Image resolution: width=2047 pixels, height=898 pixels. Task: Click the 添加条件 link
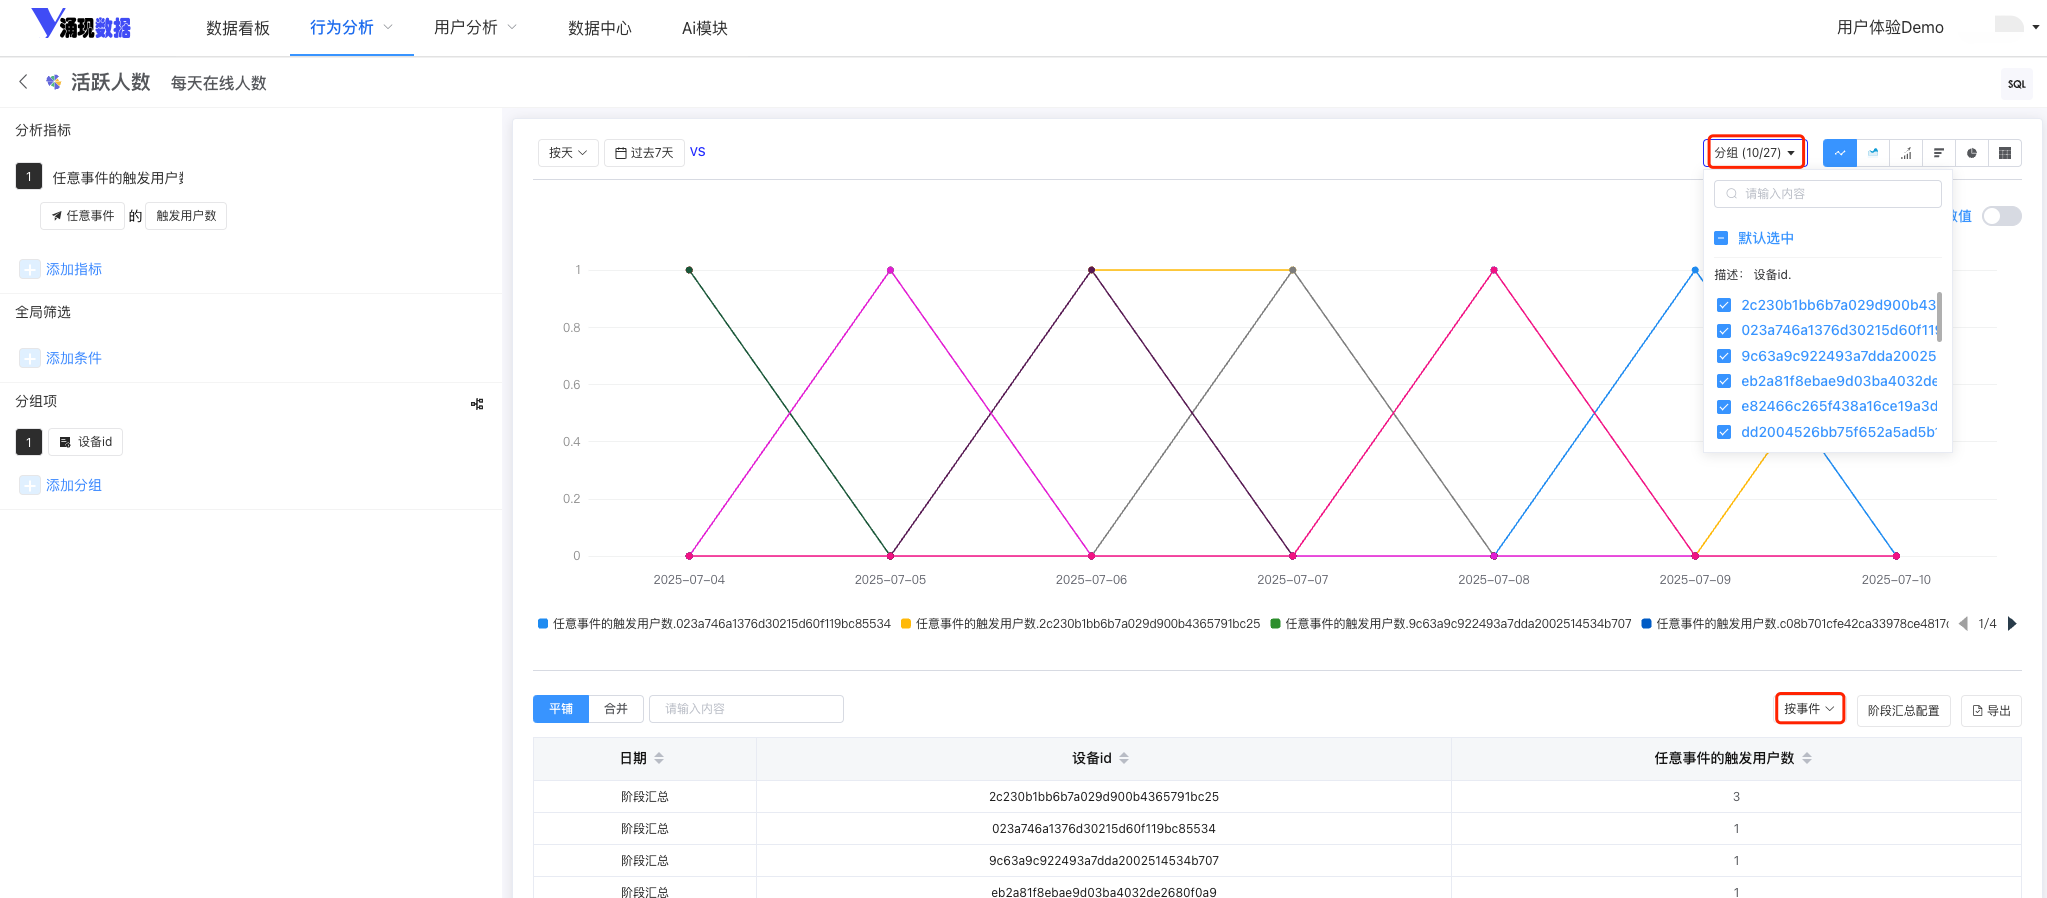pos(74,358)
